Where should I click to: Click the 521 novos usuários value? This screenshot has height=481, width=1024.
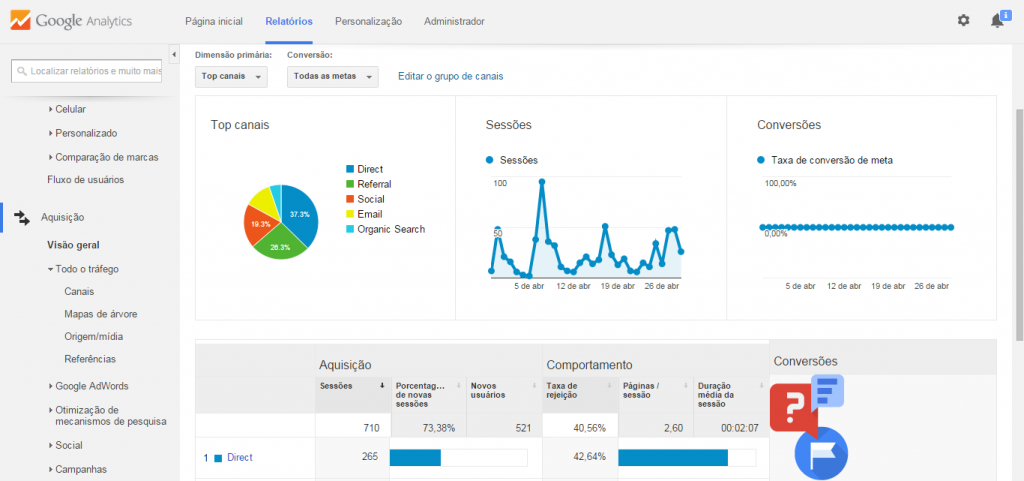[x=522, y=428]
